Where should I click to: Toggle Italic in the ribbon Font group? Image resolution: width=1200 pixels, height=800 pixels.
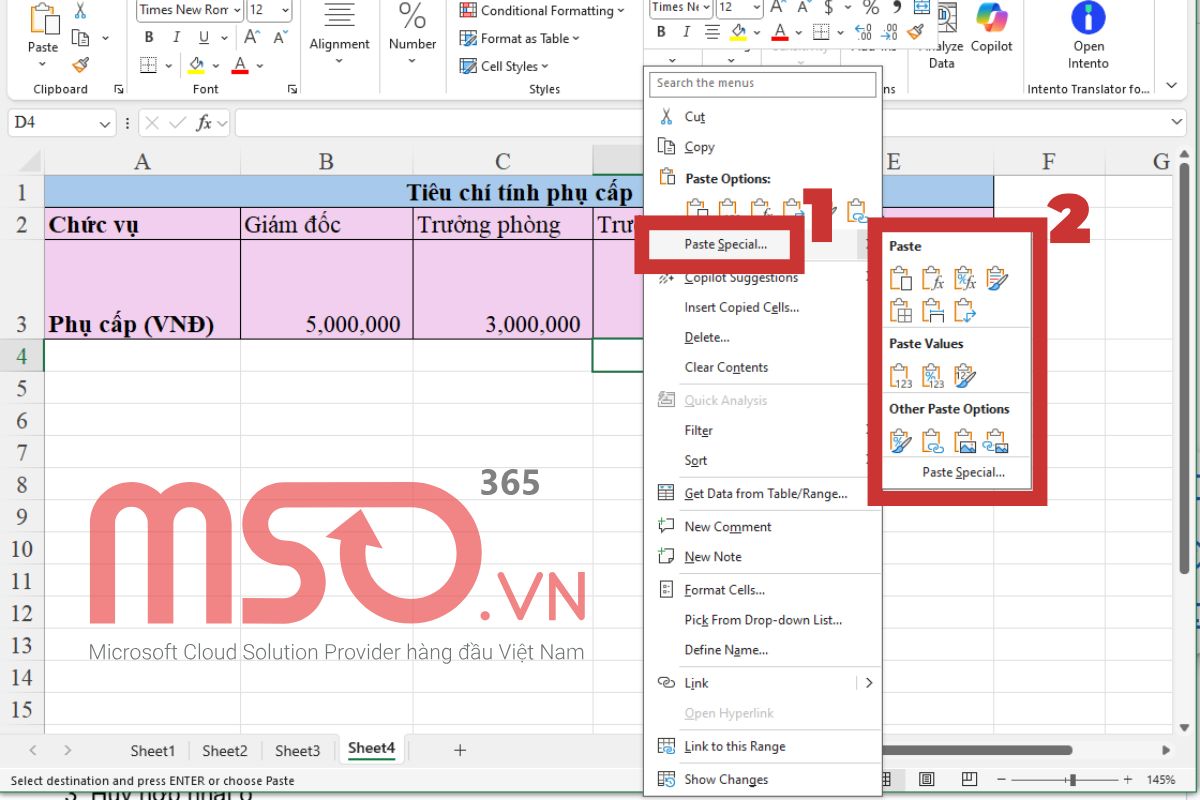177,38
